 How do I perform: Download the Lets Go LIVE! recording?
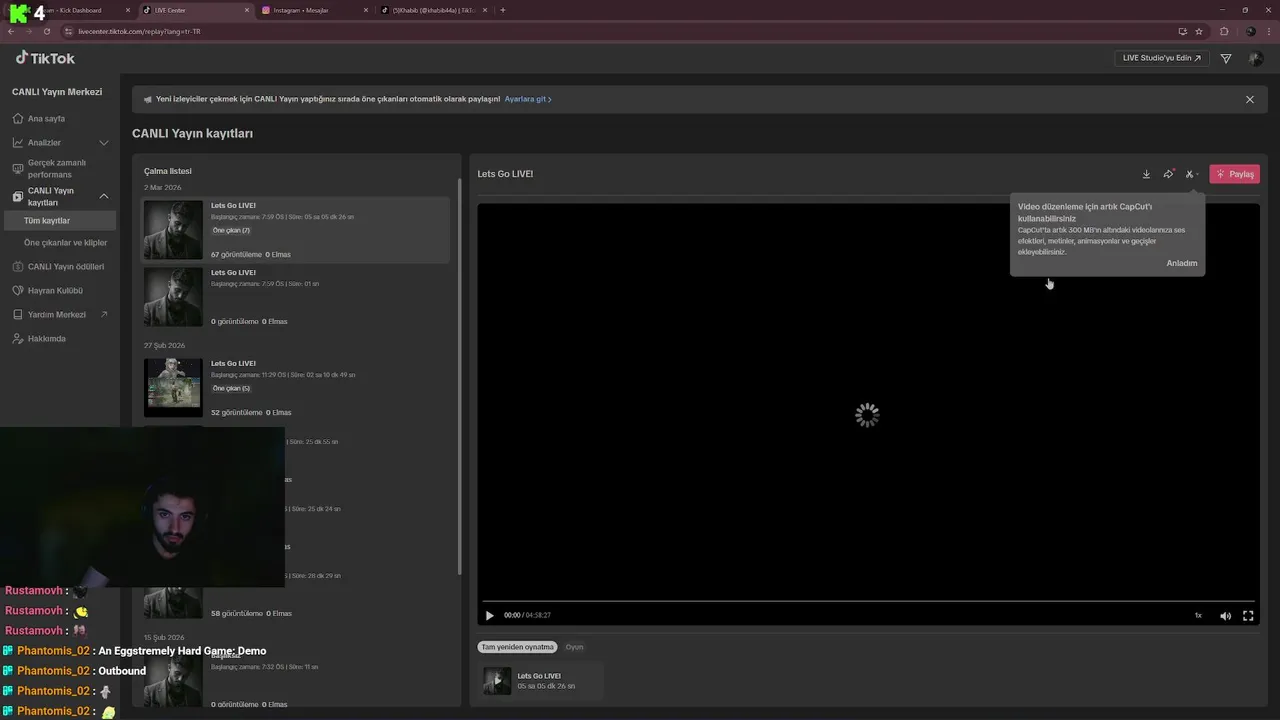tap(1146, 174)
